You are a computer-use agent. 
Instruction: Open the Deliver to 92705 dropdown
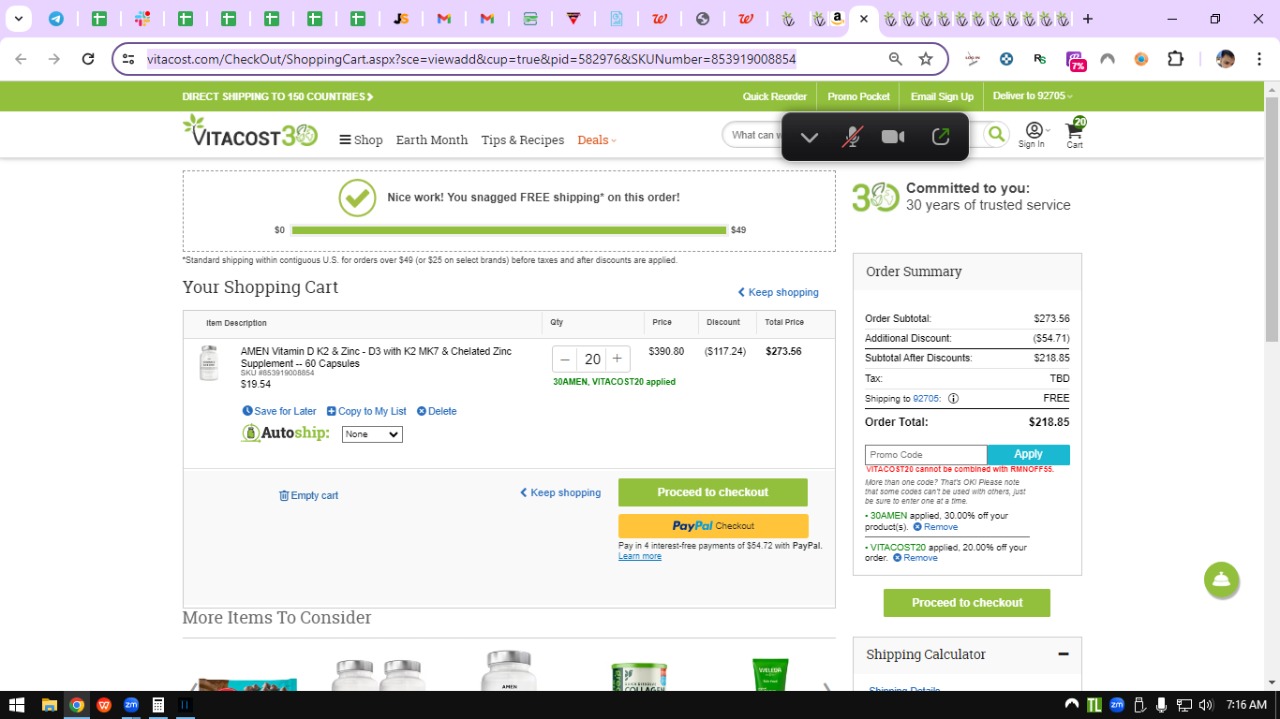(x=1033, y=96)
